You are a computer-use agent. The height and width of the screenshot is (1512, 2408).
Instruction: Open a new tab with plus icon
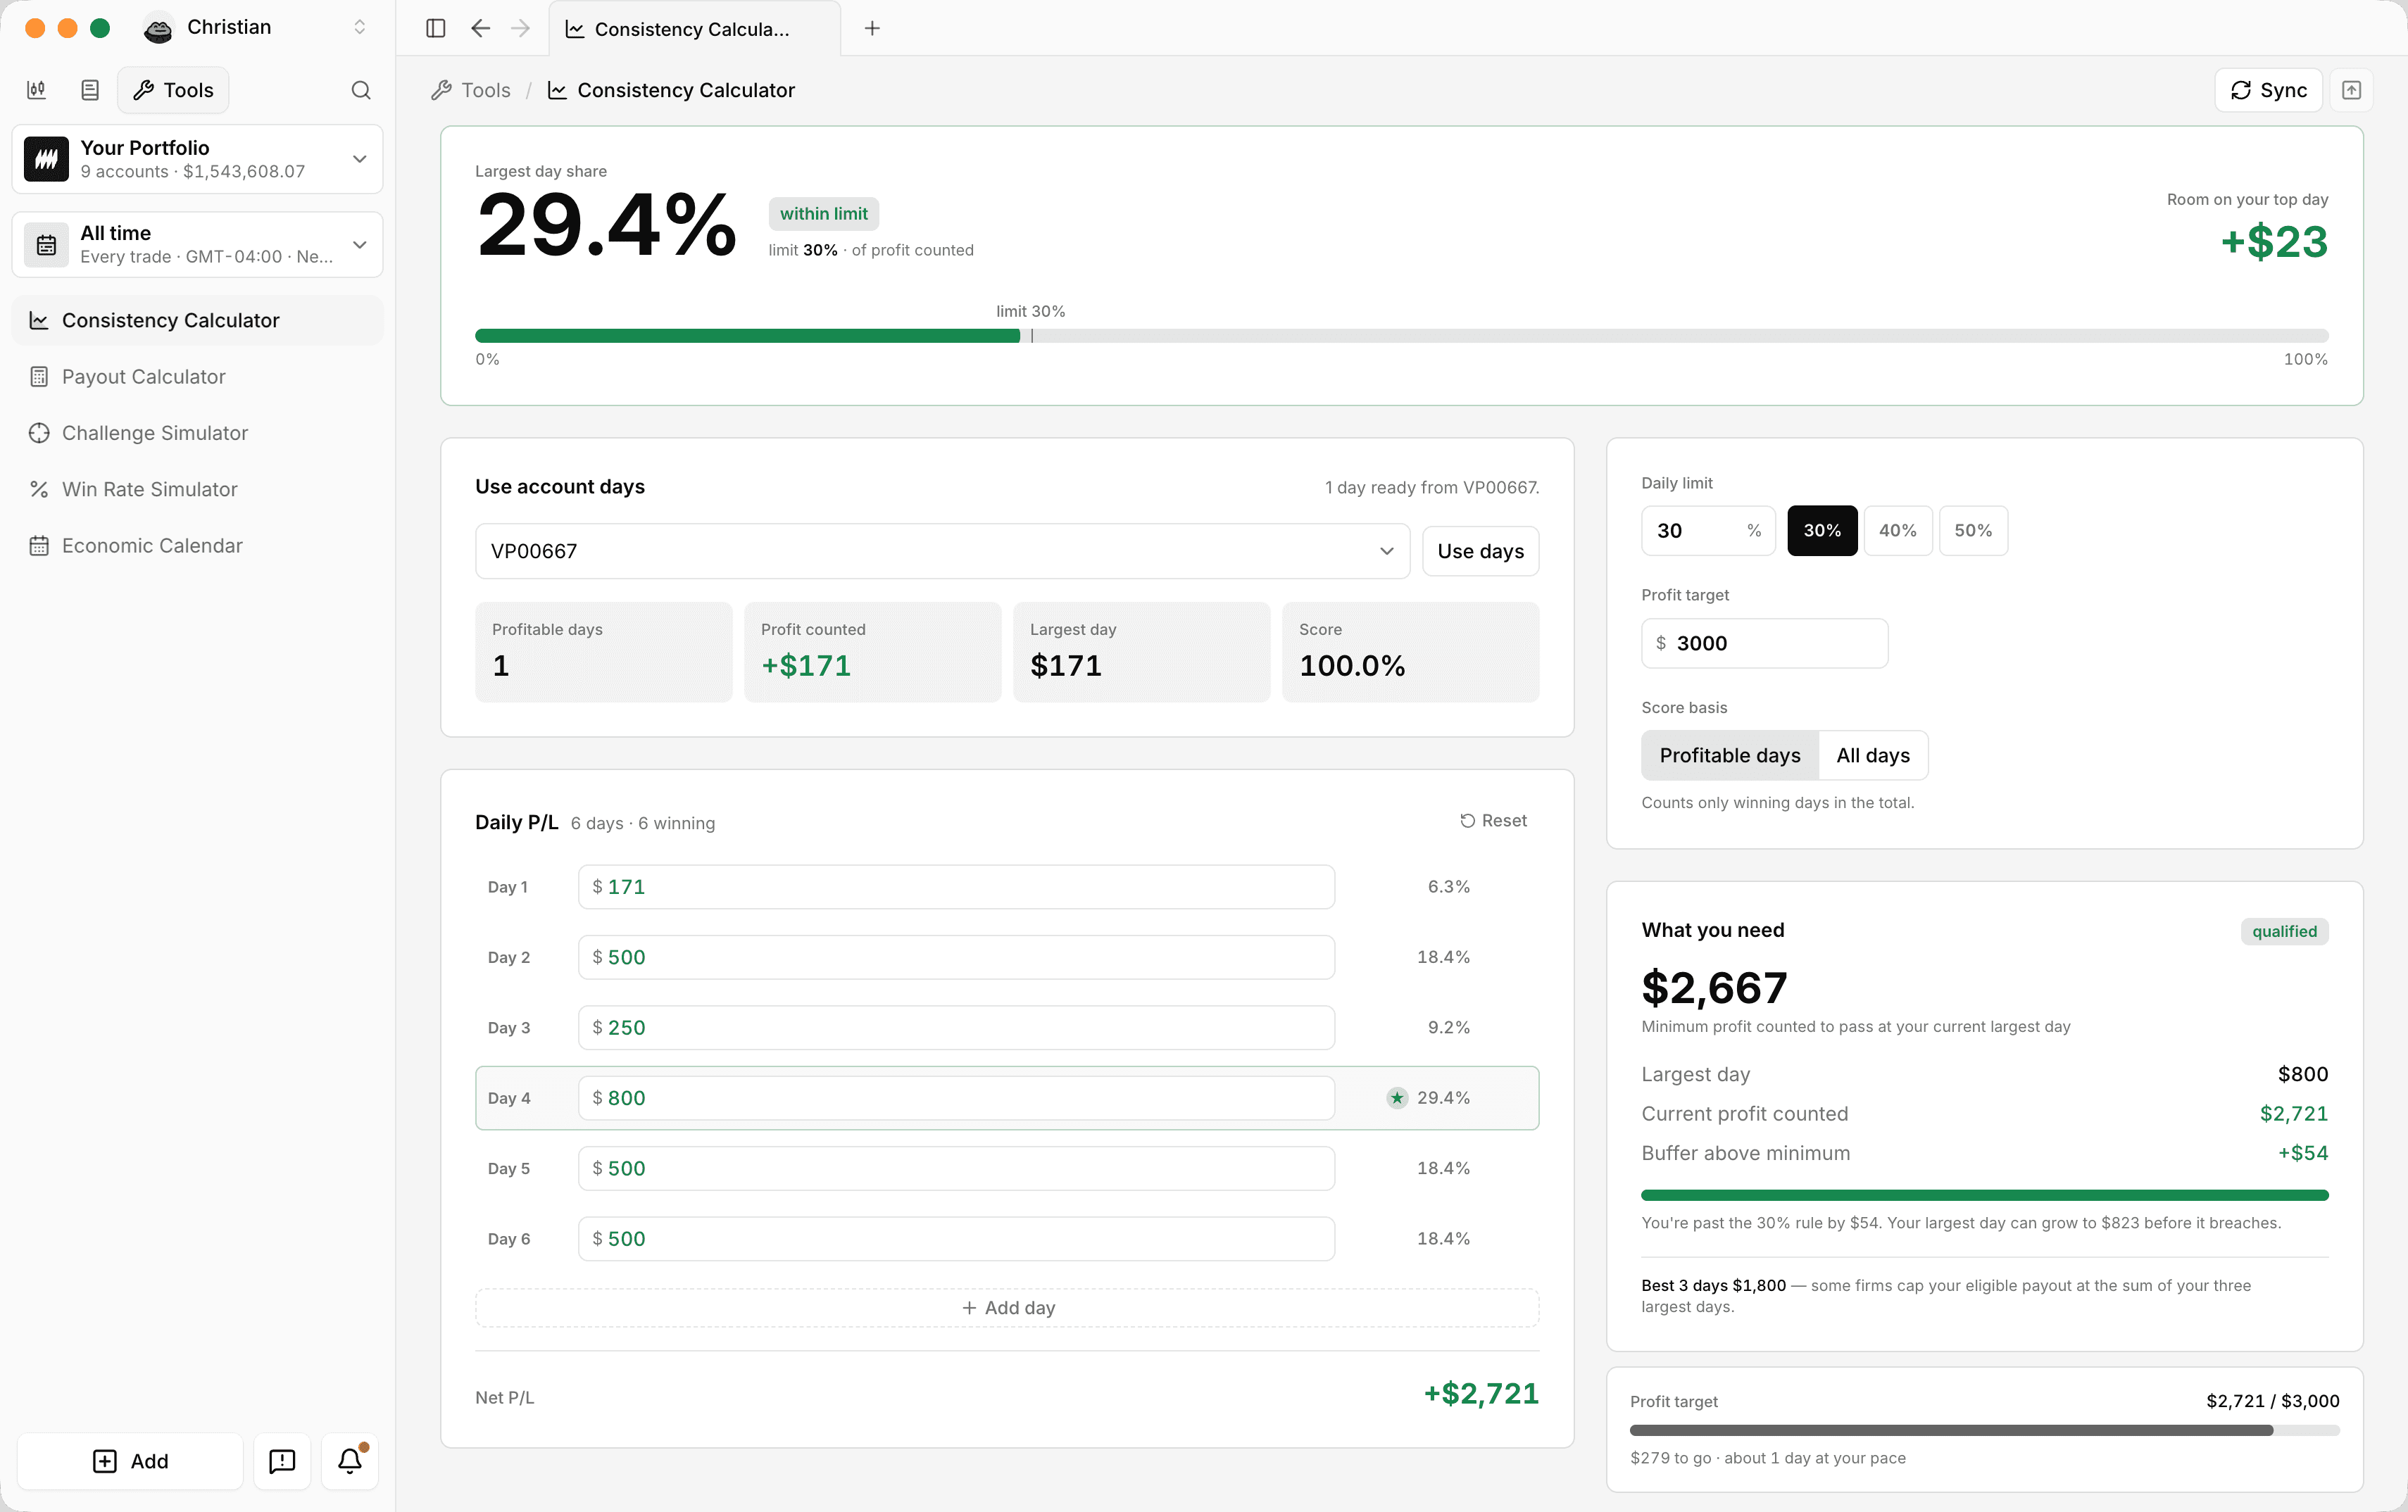(x=872, y=28)
